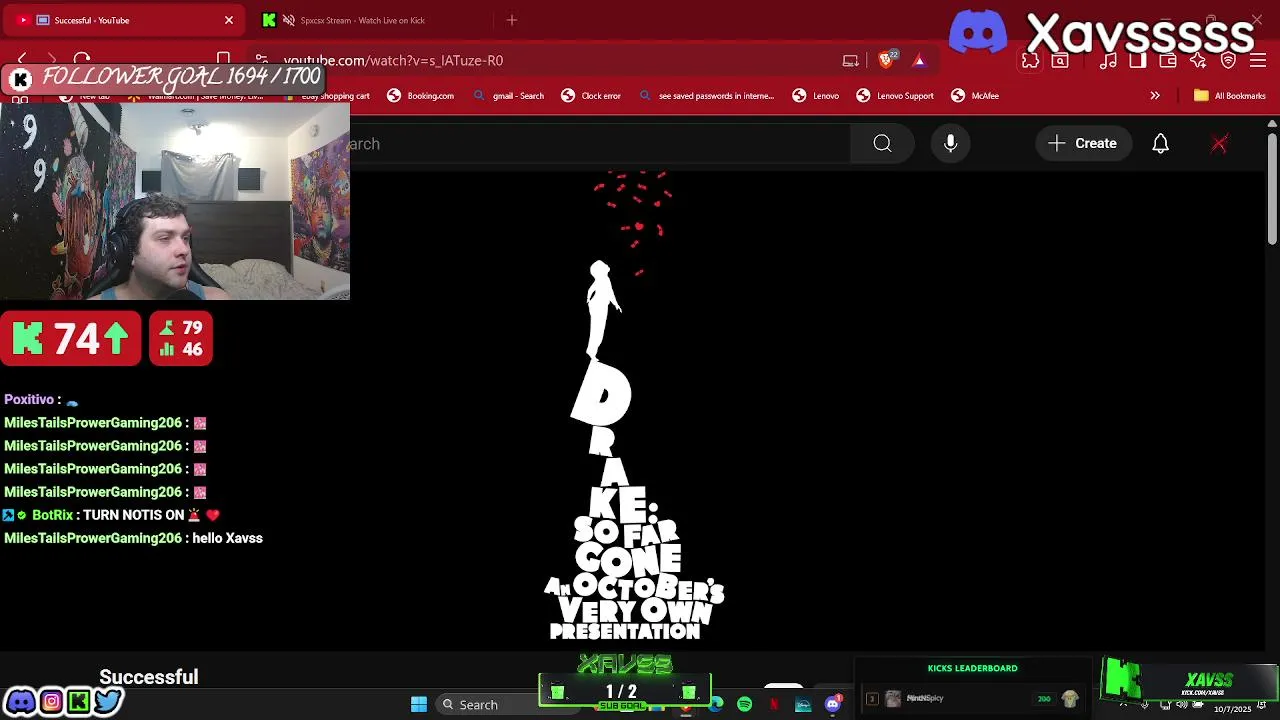
Task: Open the browser extensions puzzle icon
Action: (1031, 60)
